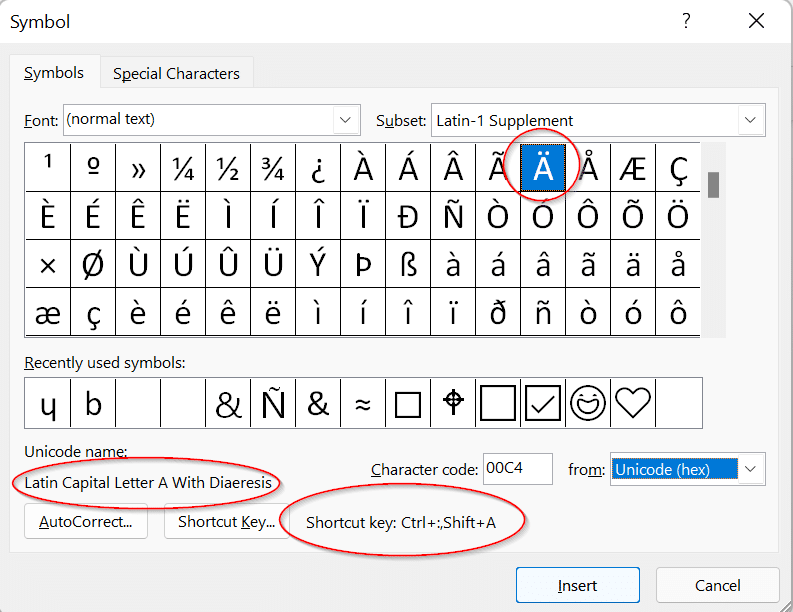
Task: Click the Character code input field
Action: (517, 468)
